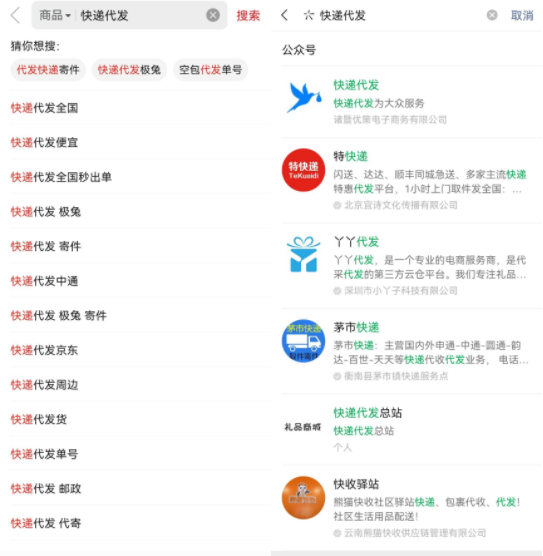This screenshot has width=543, height=556.
Task: Open the 礼品商城 avatar of 快递代发总站
Action: [303, 427]
